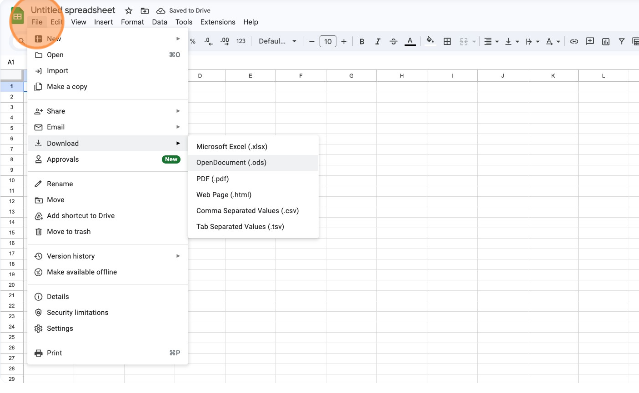Click the 123 number format button
The image size is (639, 393).
click(x=241, y=41)
